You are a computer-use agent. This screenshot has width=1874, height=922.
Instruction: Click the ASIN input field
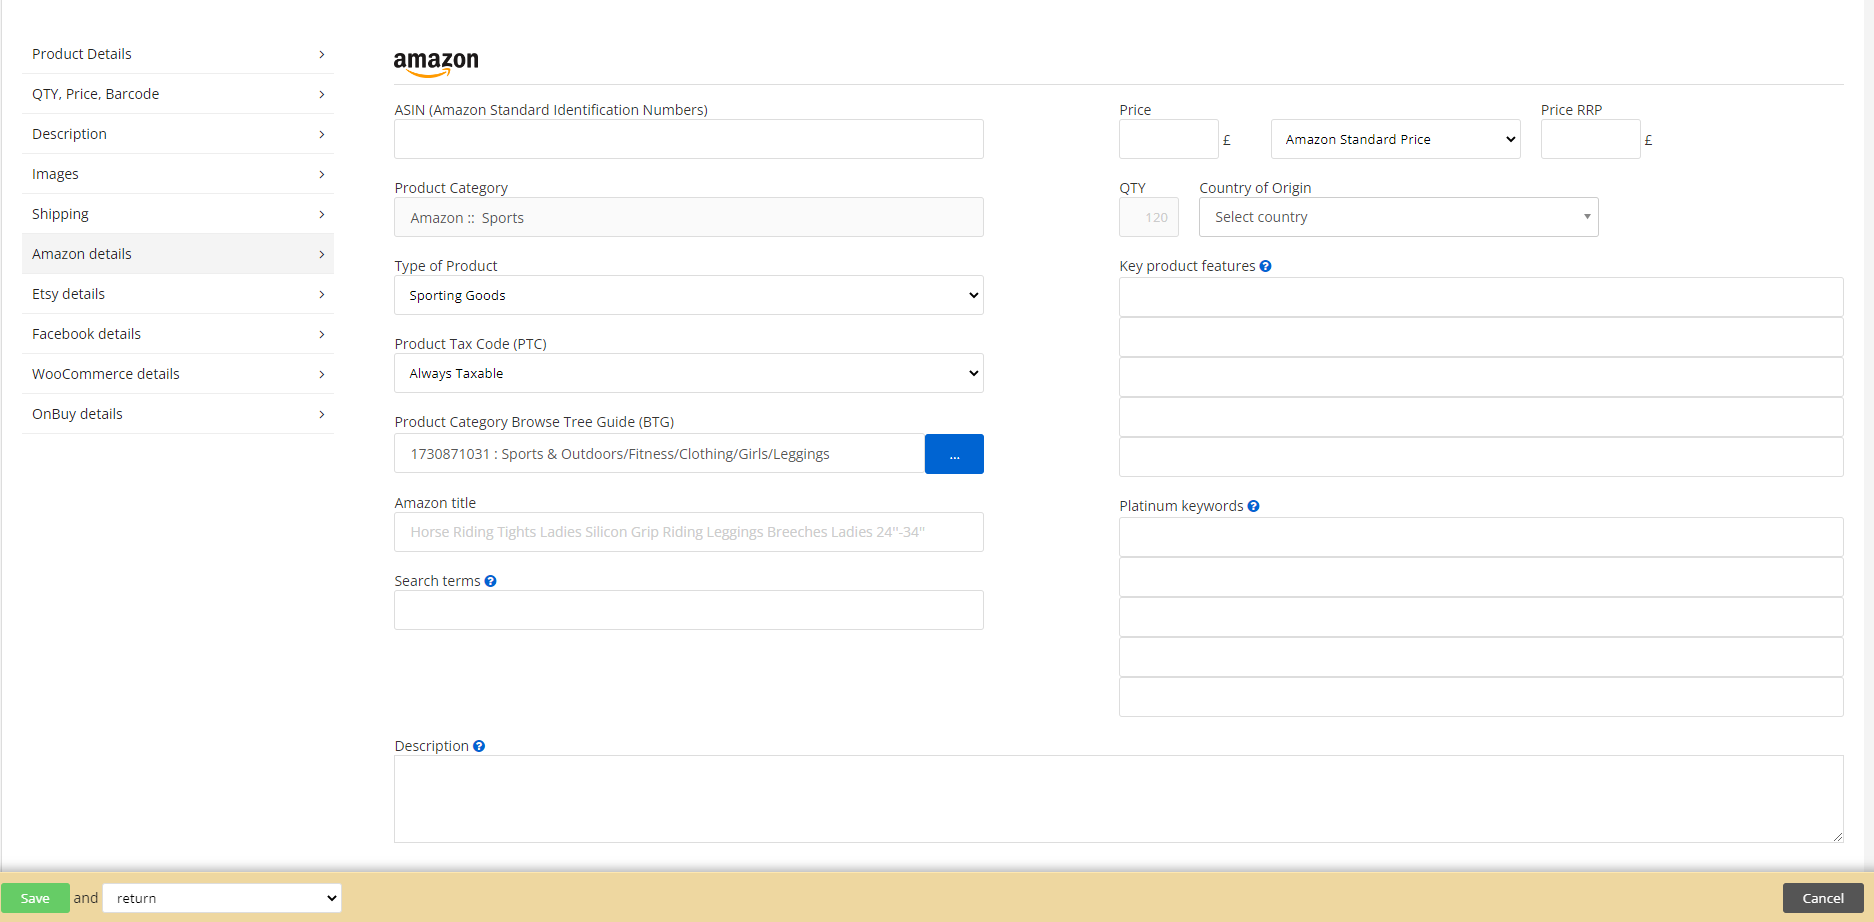(x=689, y=139)
